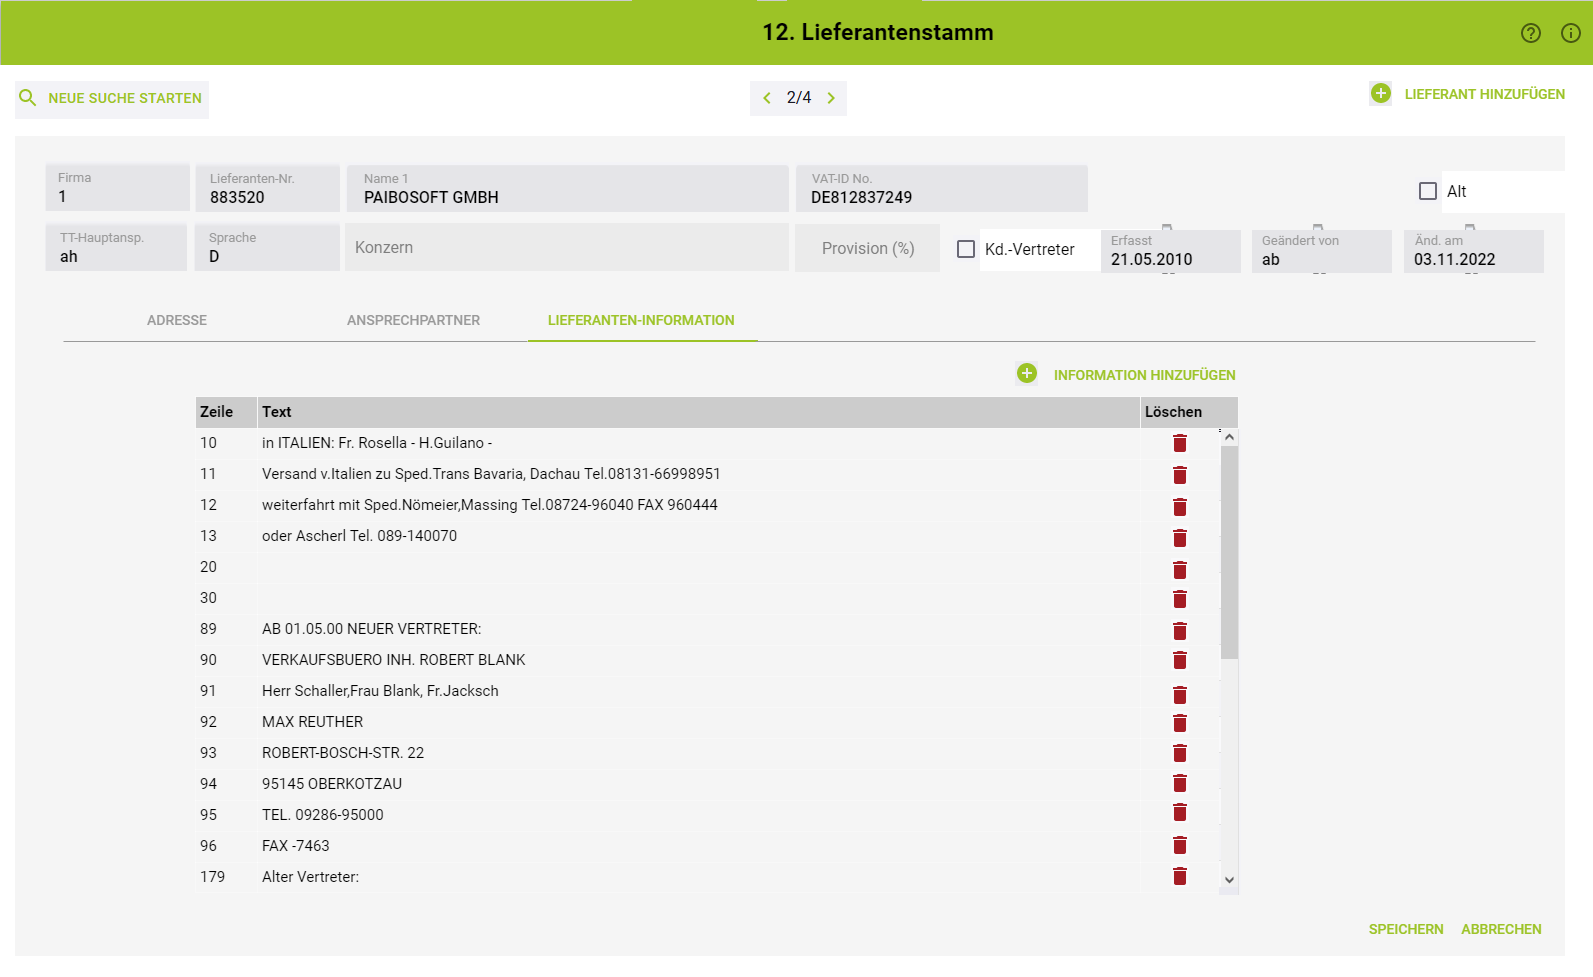Enable the Alt checkbox
This screenshot has width=1593, height=977.
pyautogui.click(x=1427, y=191)
